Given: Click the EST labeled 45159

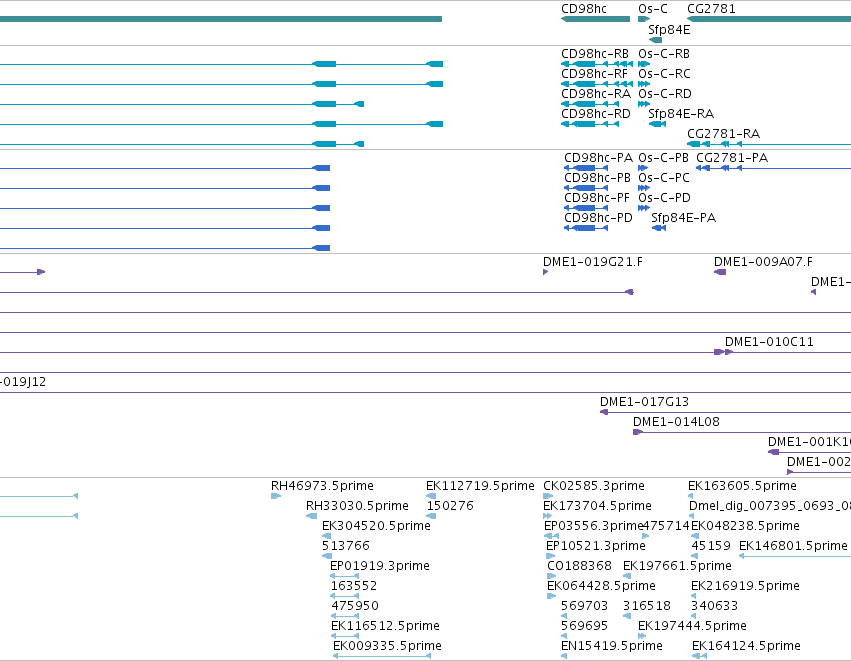Looking at the screenshot, I should (x=711, y=546).
